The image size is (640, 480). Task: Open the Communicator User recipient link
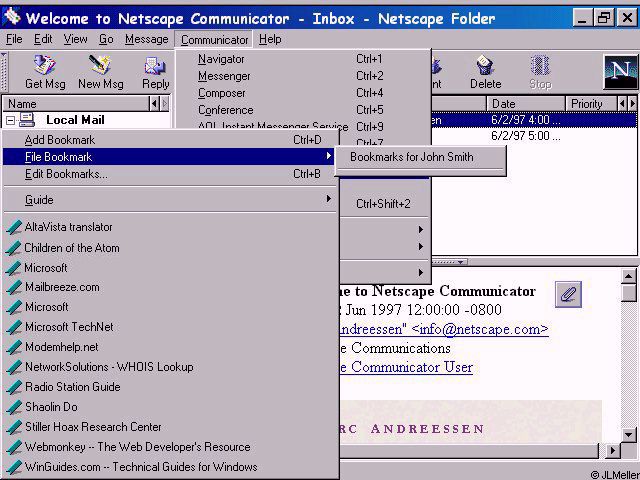406,367
